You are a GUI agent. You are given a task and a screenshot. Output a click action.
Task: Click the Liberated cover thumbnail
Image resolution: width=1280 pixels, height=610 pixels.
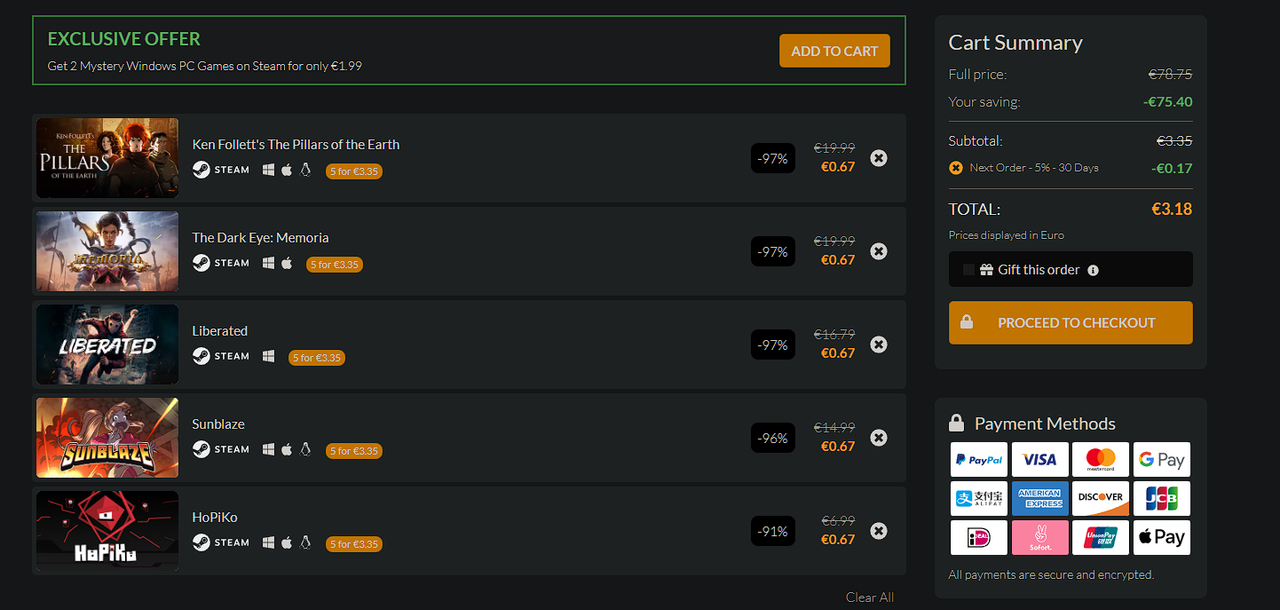[x=107, y=344]
